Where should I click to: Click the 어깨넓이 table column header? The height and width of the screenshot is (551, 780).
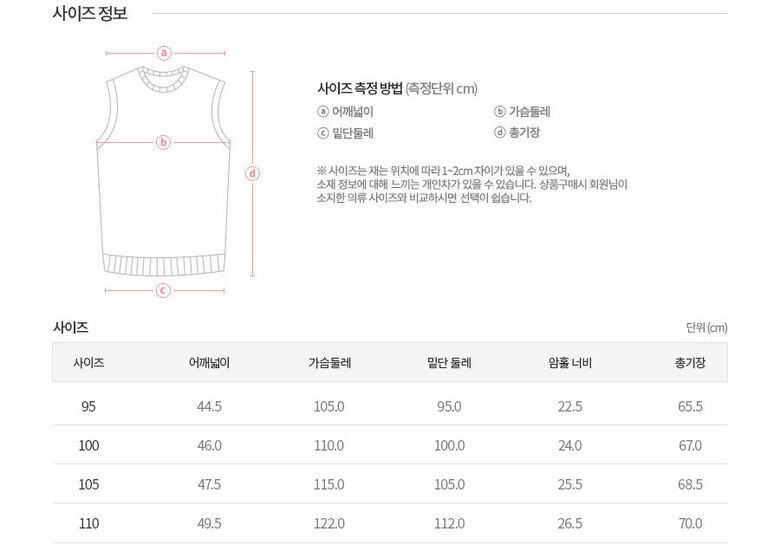coord(210,363)
